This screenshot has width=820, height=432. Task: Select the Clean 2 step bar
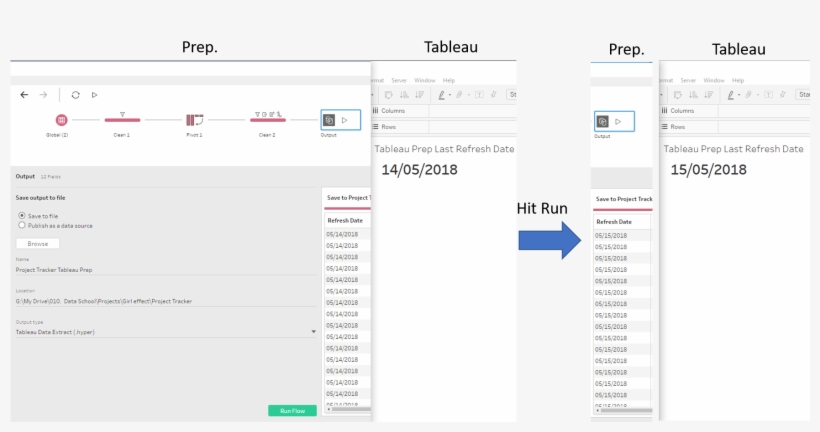[x=268, y=120]
